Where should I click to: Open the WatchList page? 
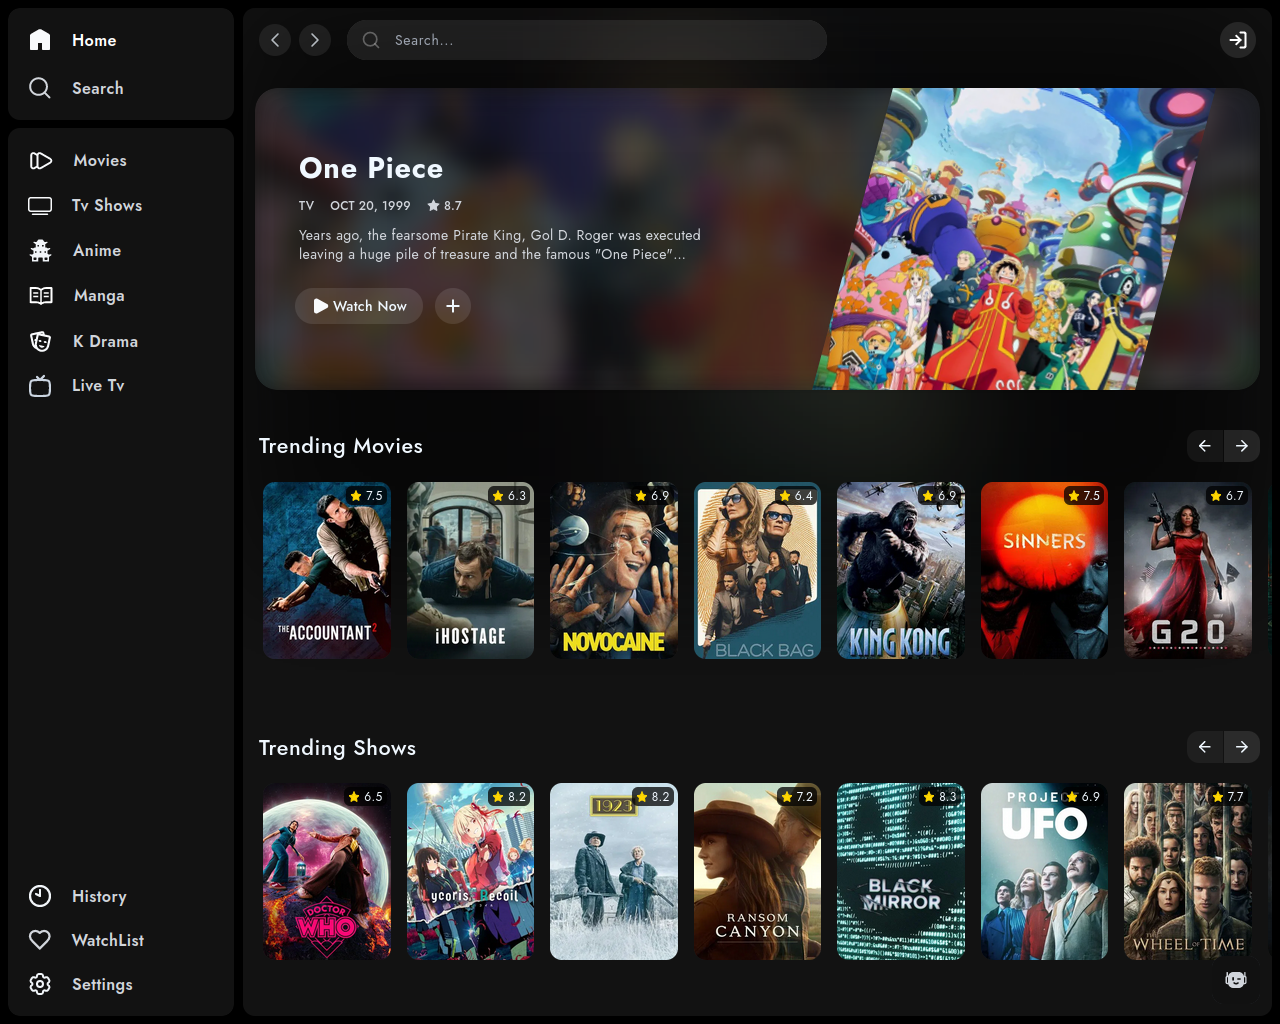(x=108, y=940)
